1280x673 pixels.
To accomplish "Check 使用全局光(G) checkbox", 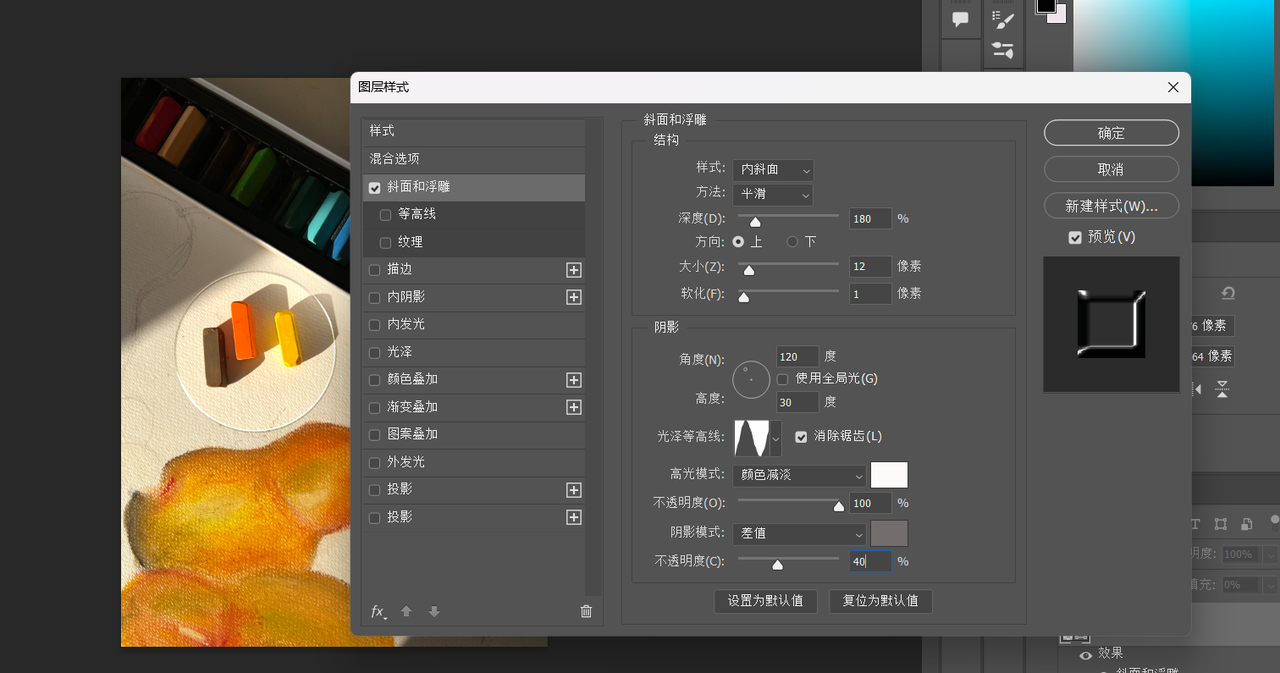I will (x=783, y=379).
